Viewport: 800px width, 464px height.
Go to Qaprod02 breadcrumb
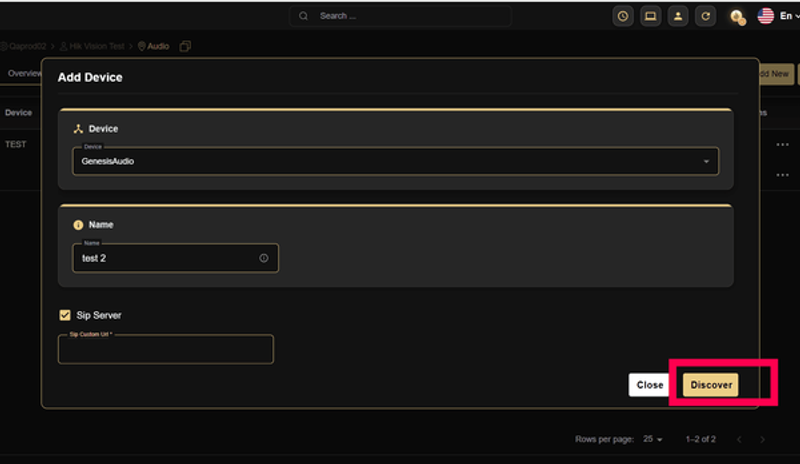click(x=23, y=46)
